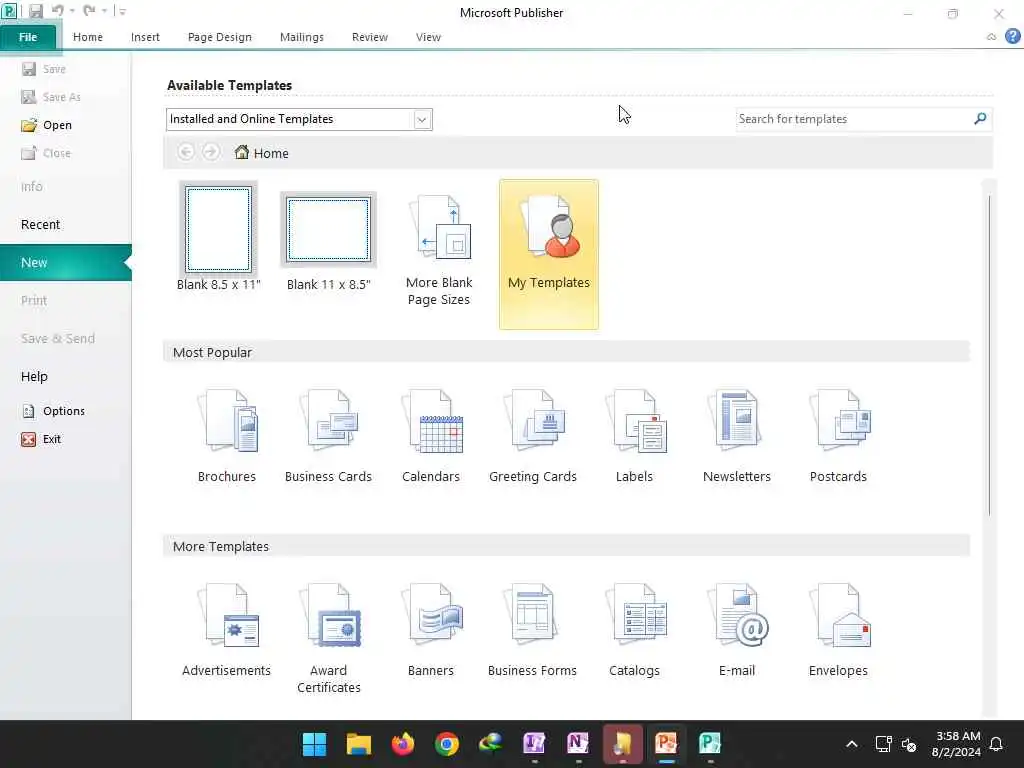Open the Publisher Help question mark

[x=1012, y=37]
